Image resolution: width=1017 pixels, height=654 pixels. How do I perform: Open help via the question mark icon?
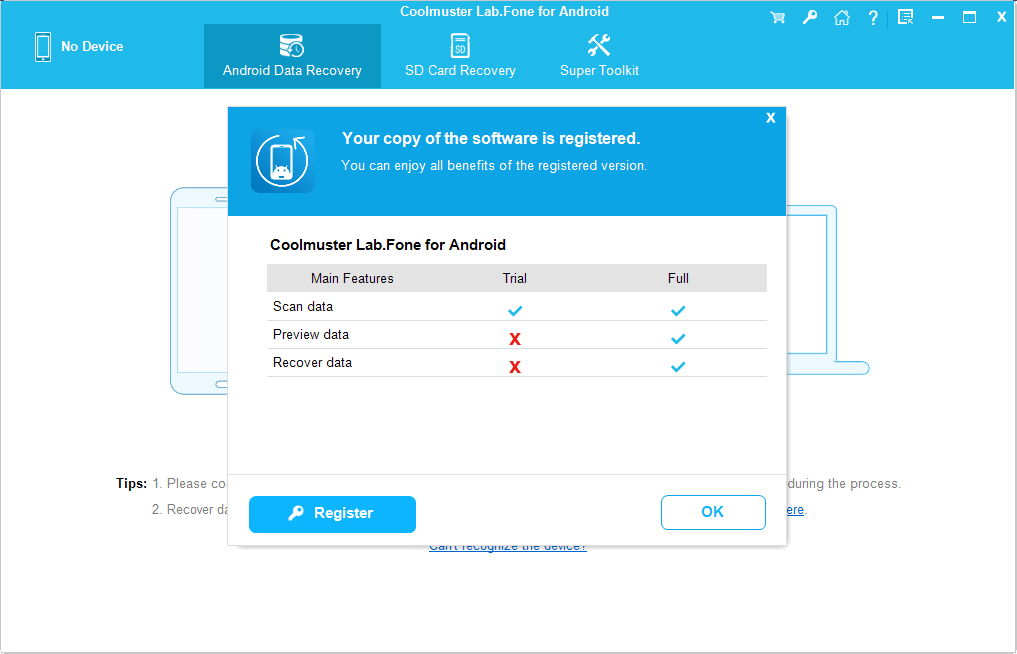873,18
